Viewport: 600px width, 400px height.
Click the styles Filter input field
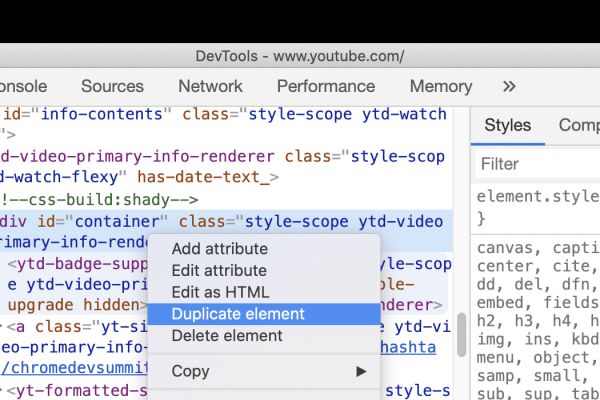point(535,164)
